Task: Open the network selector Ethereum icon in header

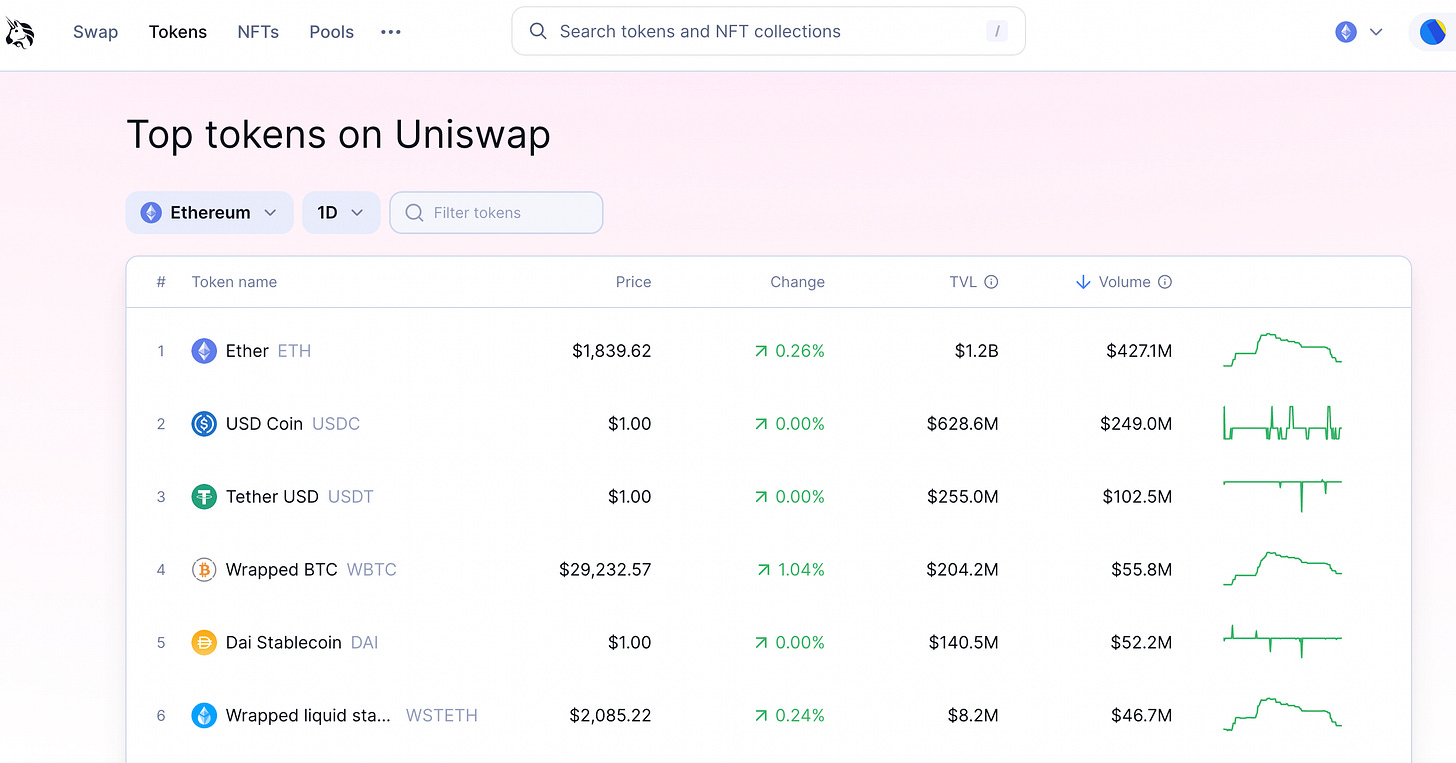Action: (x=1346, y=32)
